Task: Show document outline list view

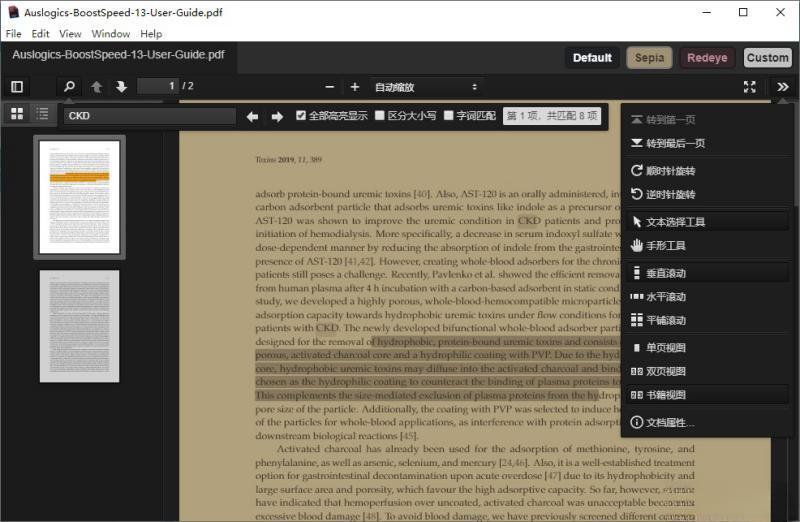Action: tap(42, 113)
